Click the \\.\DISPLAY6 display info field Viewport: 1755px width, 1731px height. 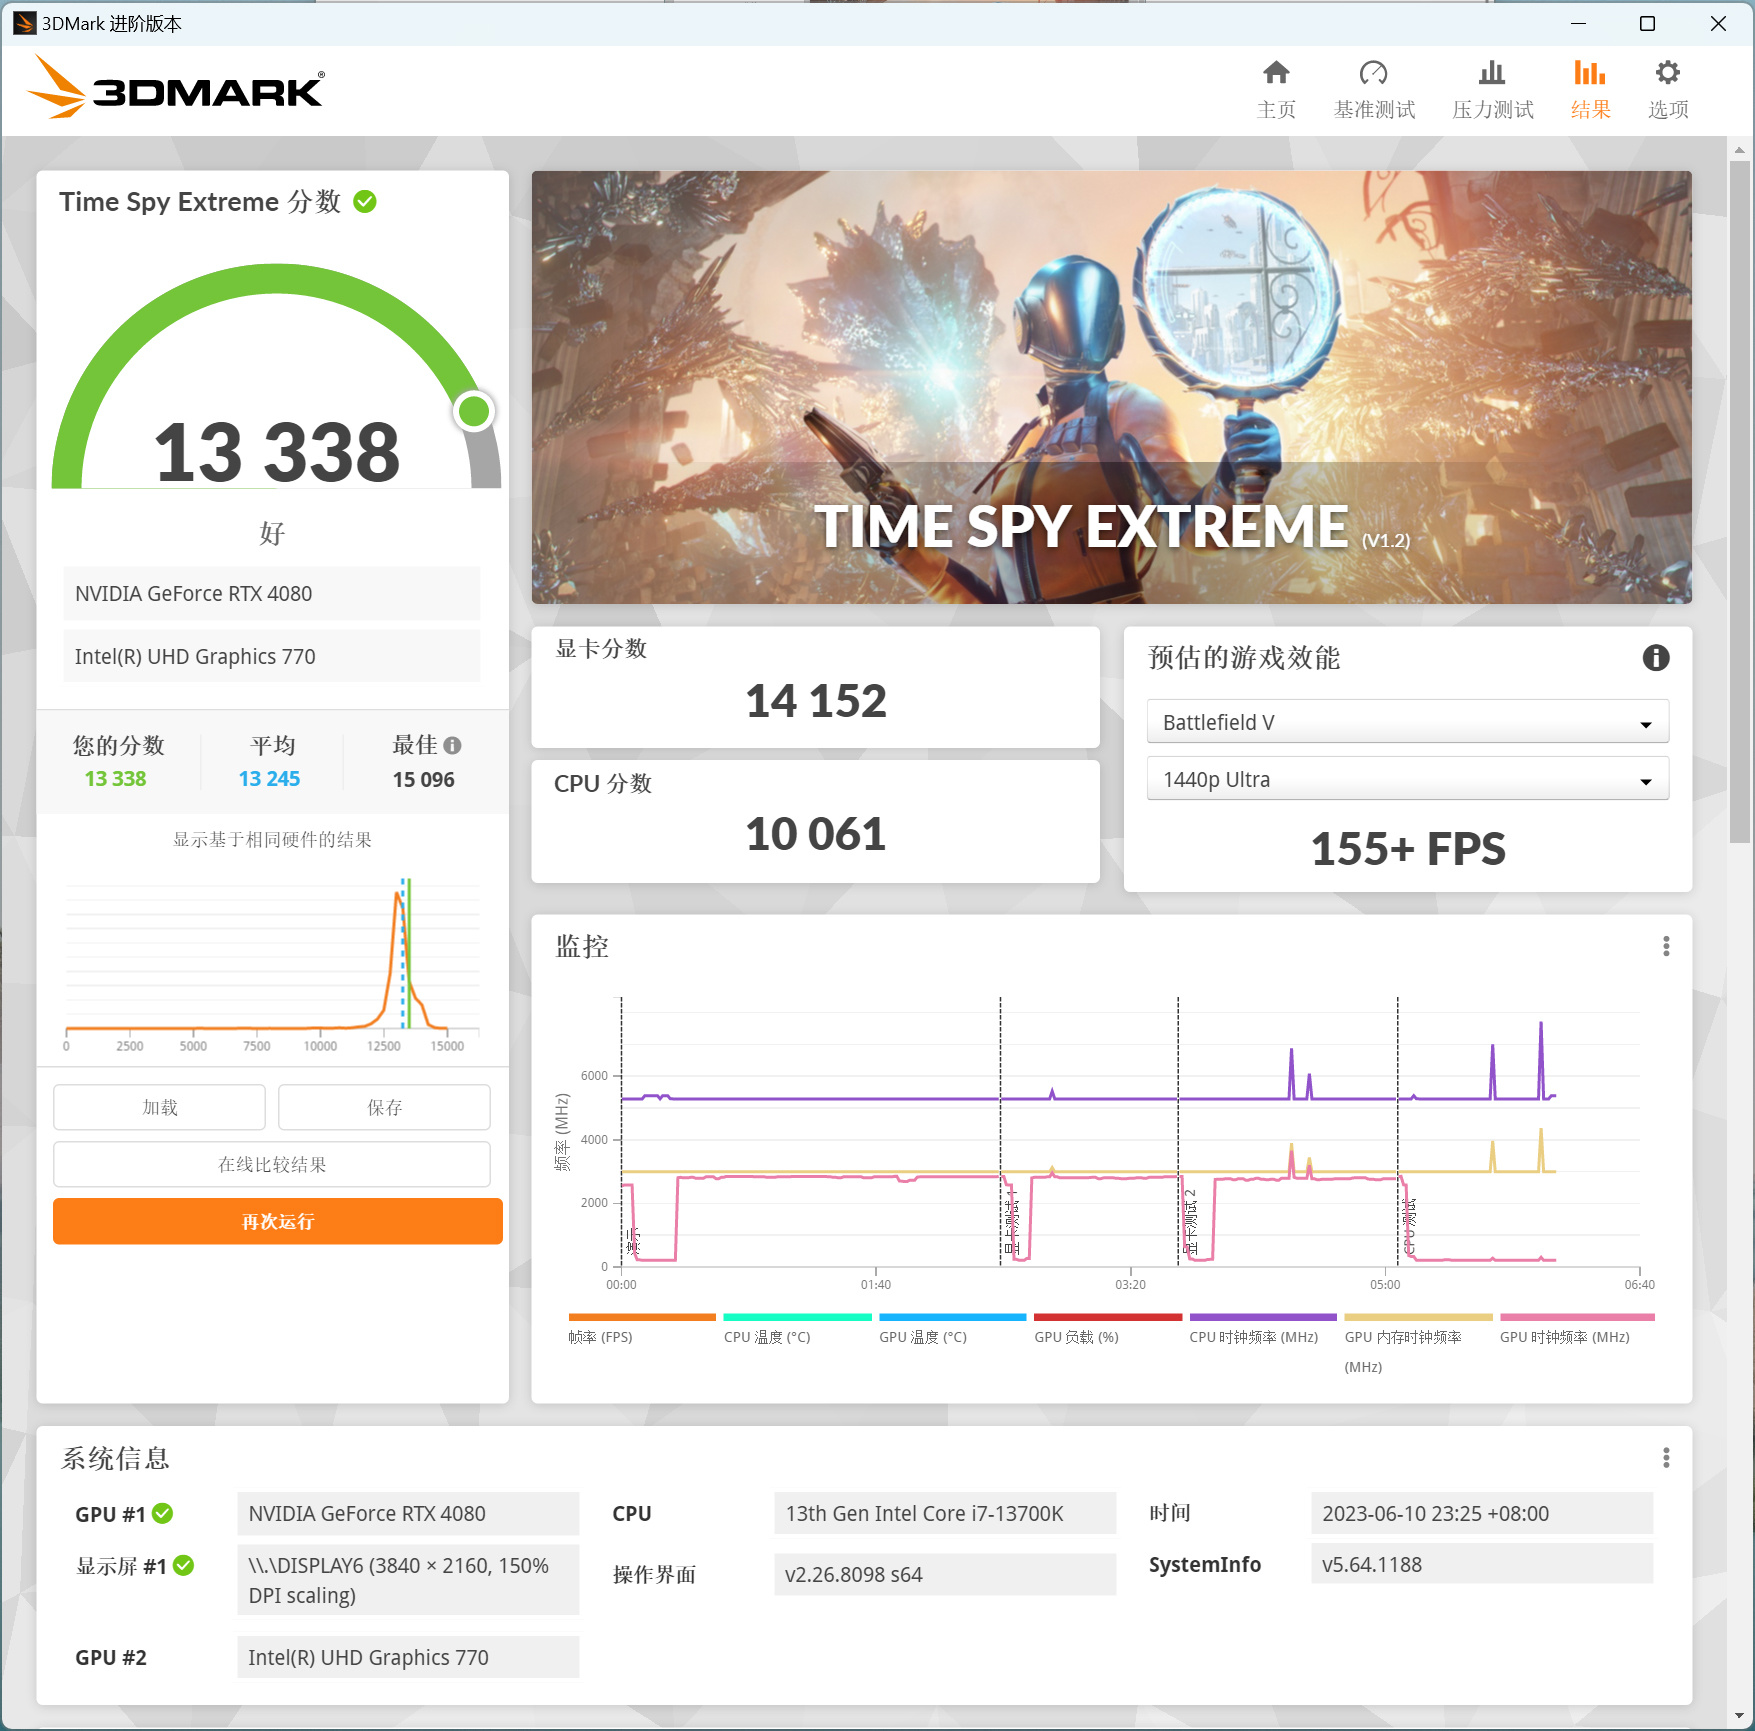tap(408, 1580)
